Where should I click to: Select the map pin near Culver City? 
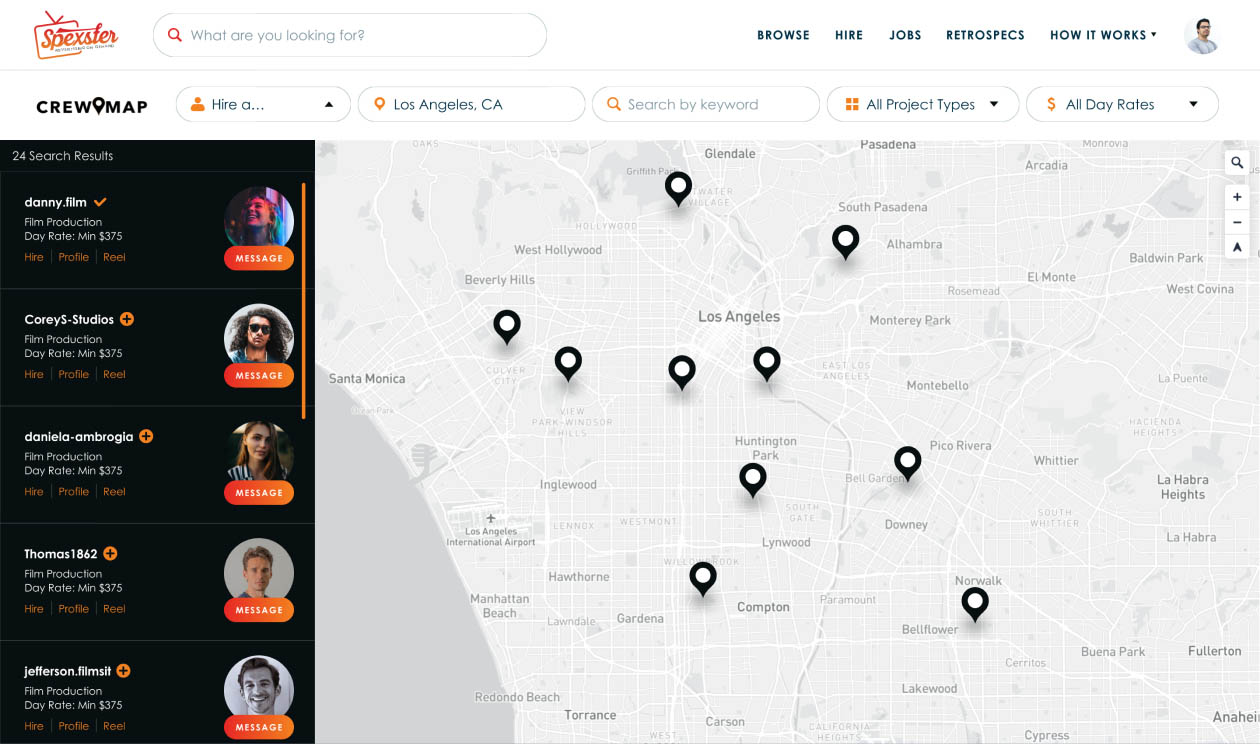[x=507, y=328]
